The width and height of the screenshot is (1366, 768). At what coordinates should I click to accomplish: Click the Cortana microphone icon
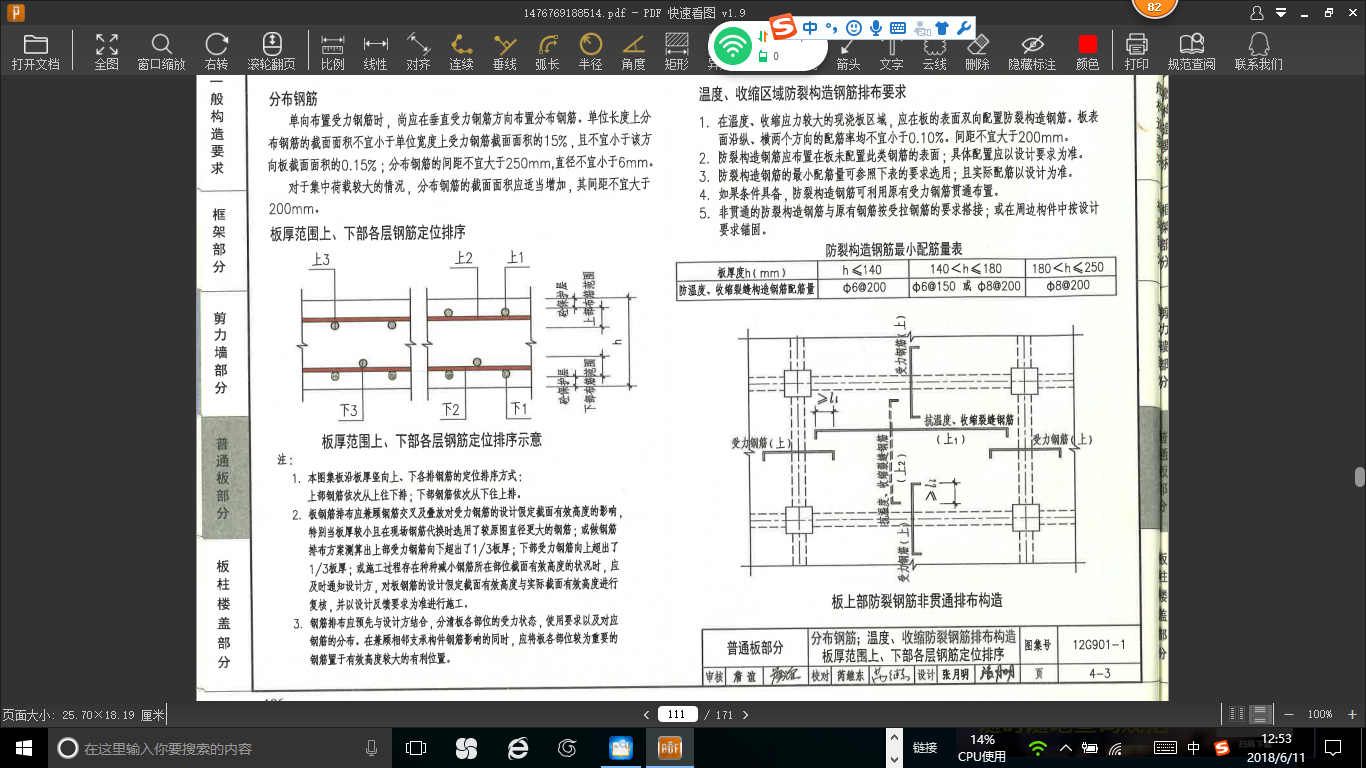click(371, 747)
